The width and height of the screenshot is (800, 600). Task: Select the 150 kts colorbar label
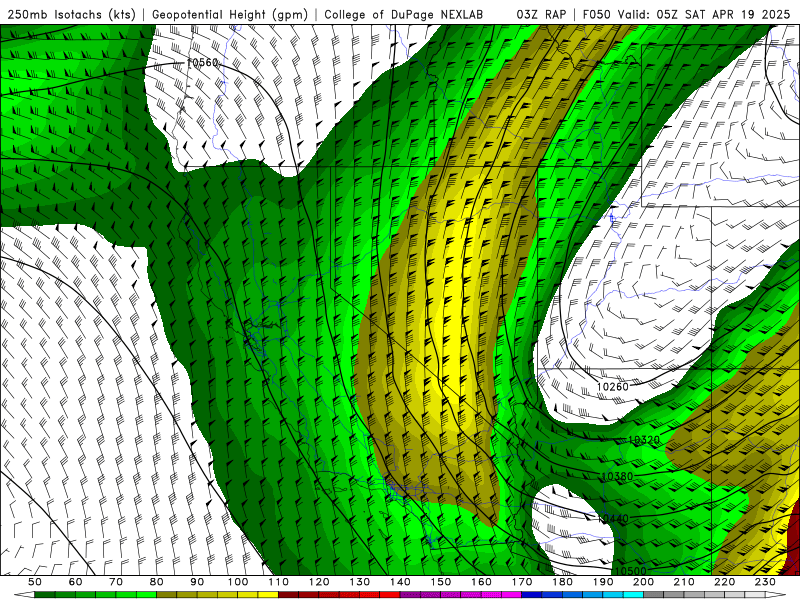(x=441, y=582)
